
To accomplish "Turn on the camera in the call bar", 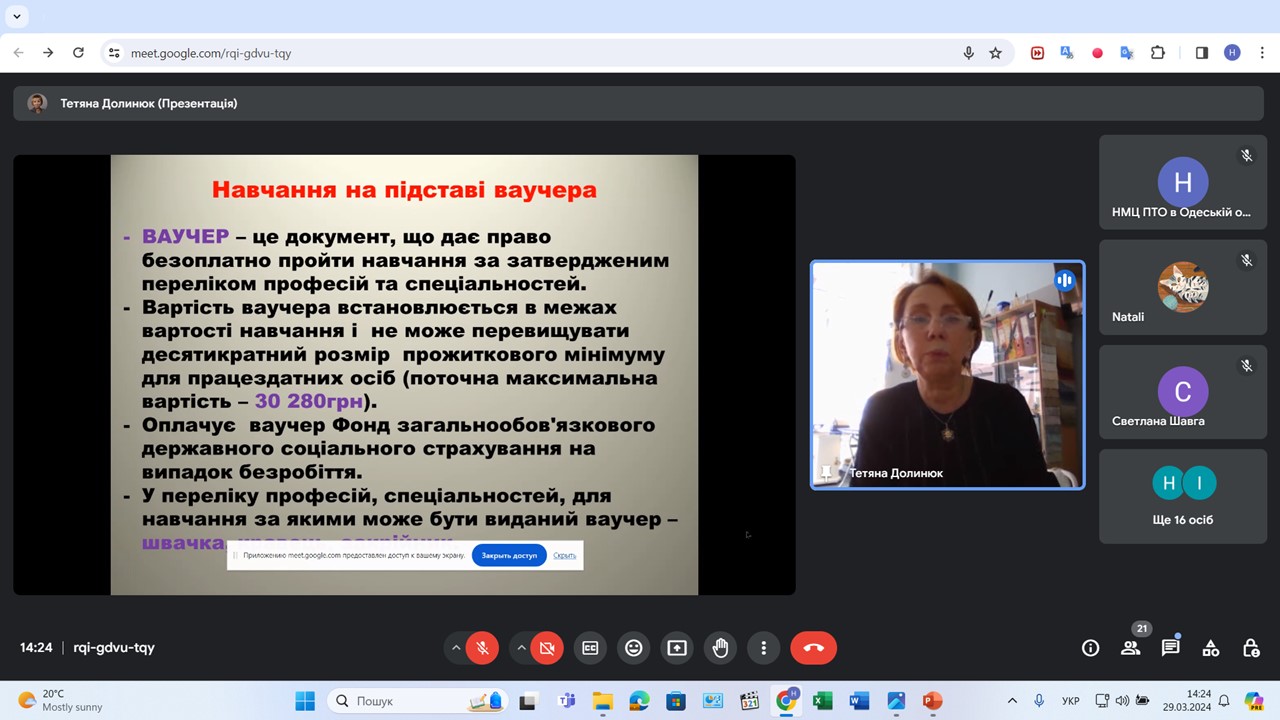I will click(x=547, y=648).
